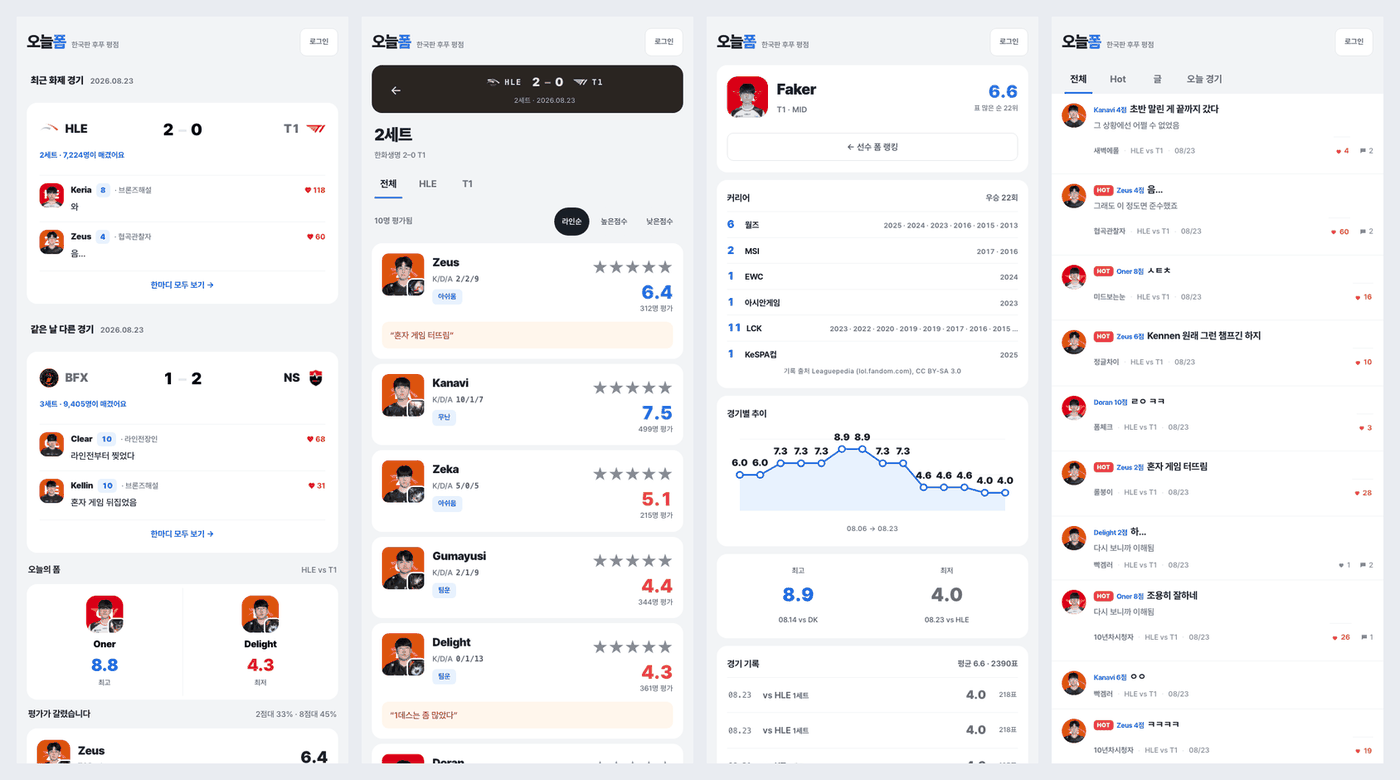The height and width of the screenshot is (780, 1400).
Task: Switch to the 글 tab in the feed
Action: click(x=1157, y=79)
